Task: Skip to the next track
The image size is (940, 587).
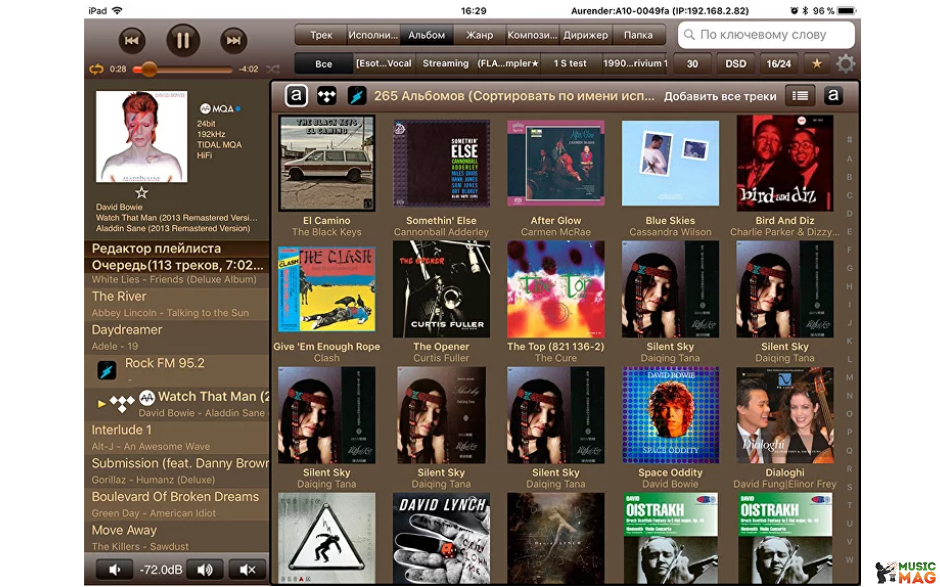Action: [233, 41]
